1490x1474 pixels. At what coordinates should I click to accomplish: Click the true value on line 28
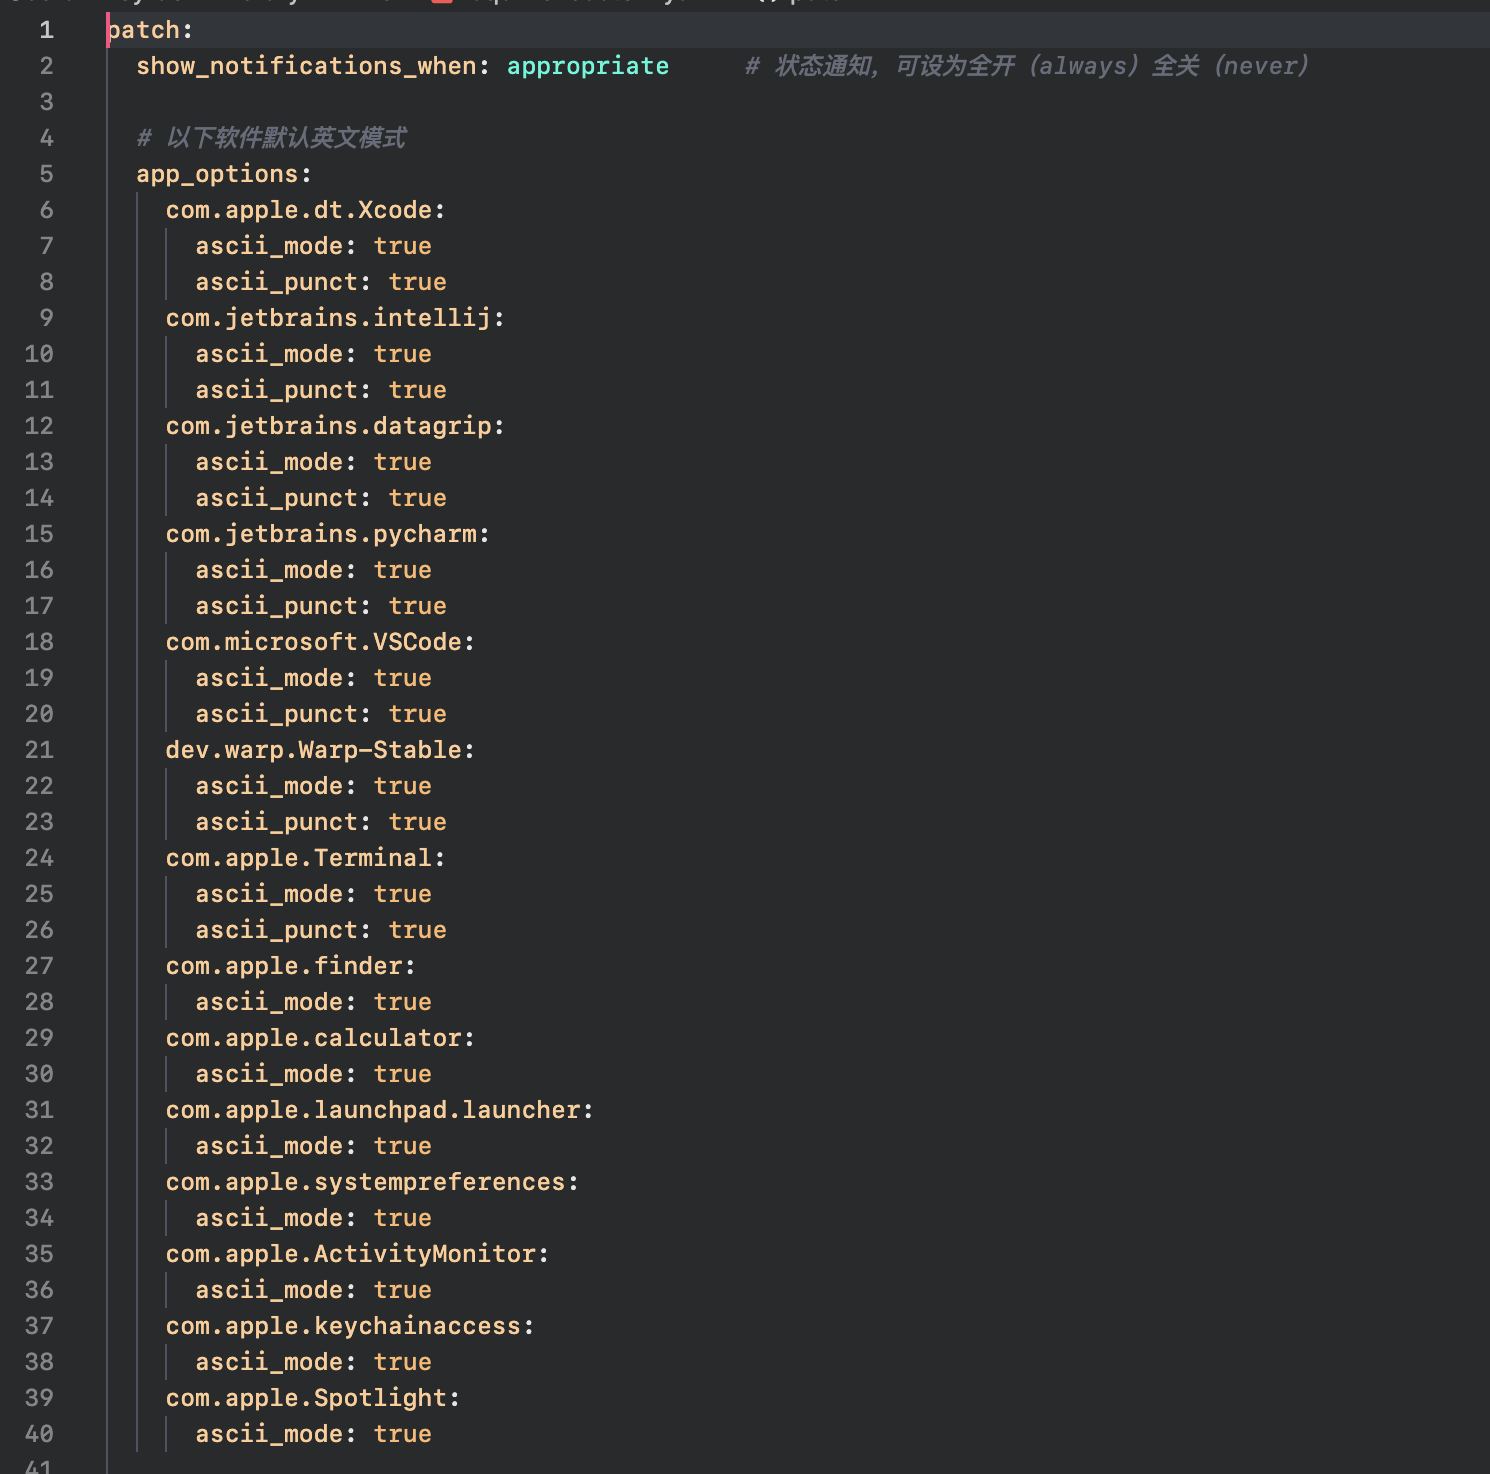click(x=403, y=1002)
